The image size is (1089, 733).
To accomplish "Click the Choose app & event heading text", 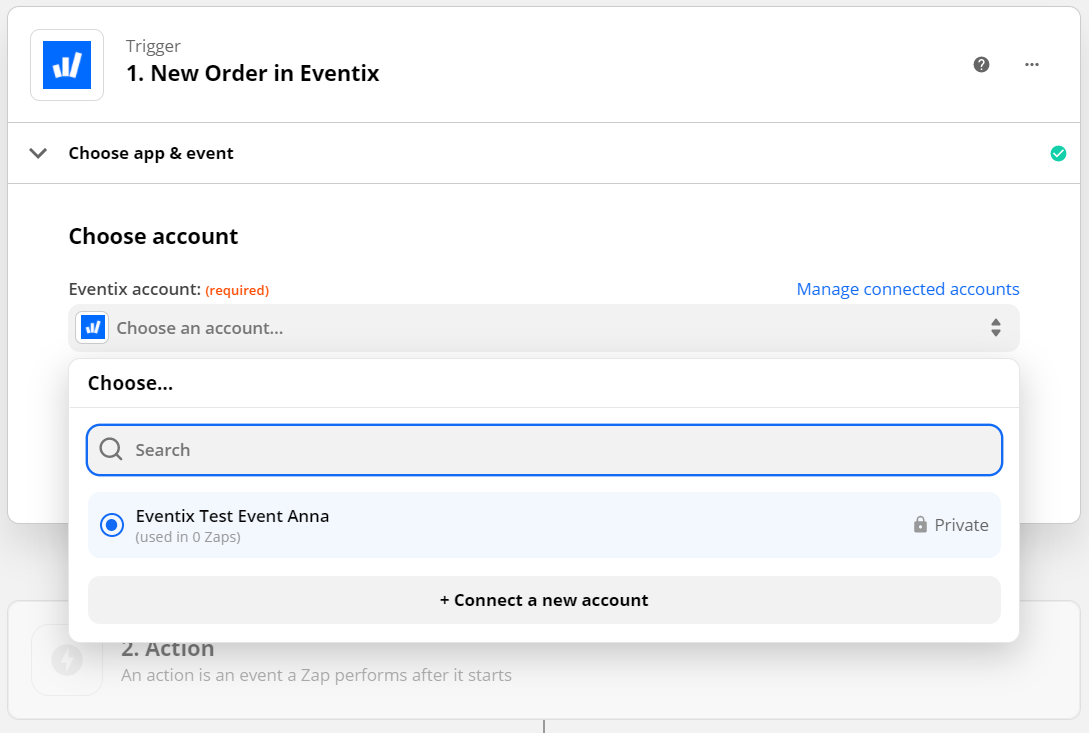I will click(151, 154).
